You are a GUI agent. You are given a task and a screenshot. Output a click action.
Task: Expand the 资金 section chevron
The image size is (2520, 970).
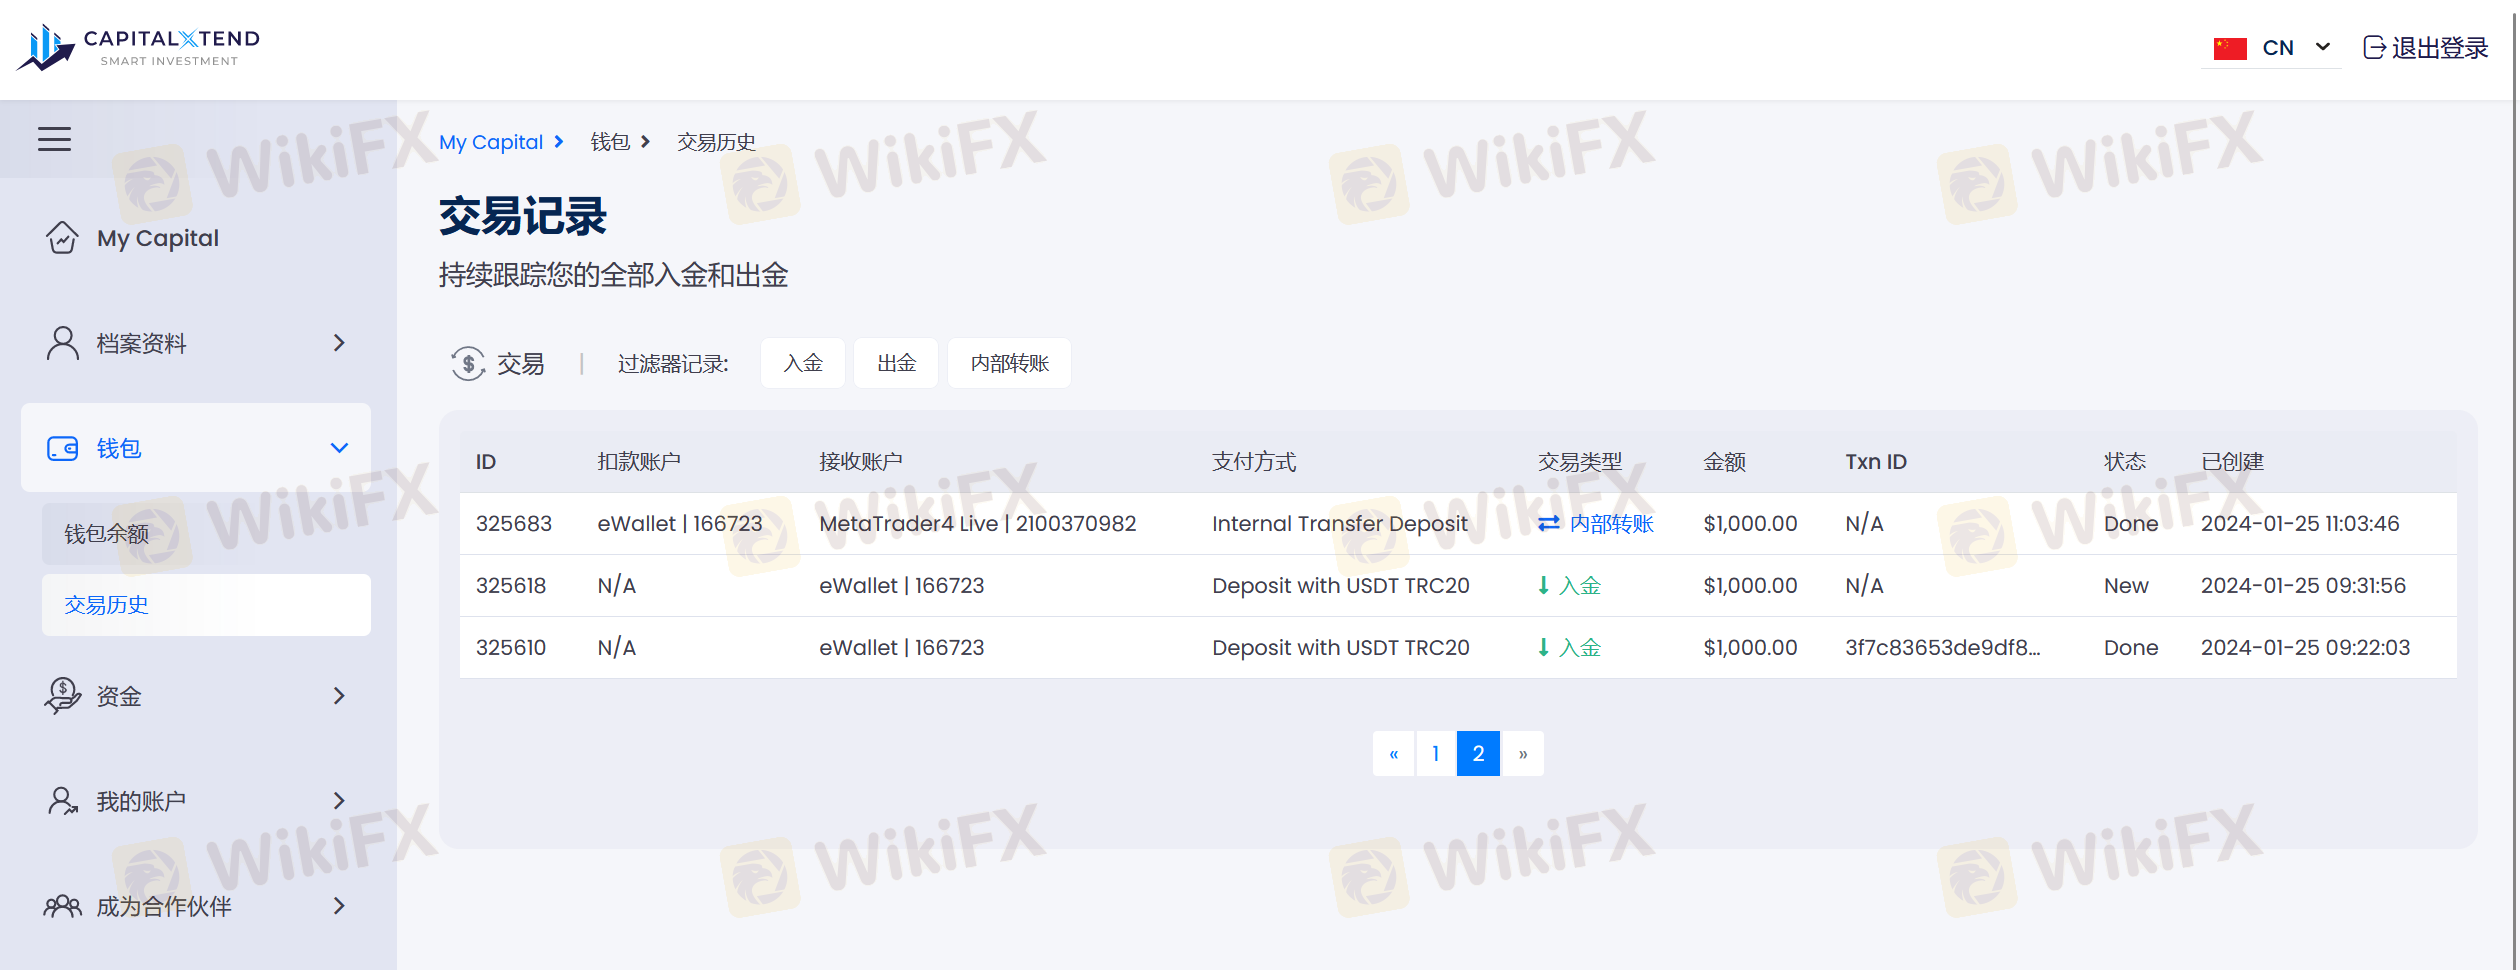tap(339, 695)
